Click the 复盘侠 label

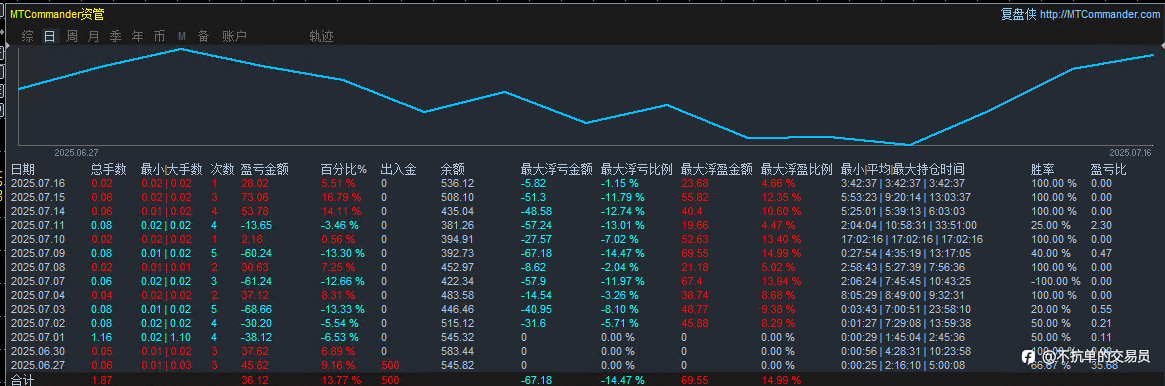click(x=1018, y=14)
